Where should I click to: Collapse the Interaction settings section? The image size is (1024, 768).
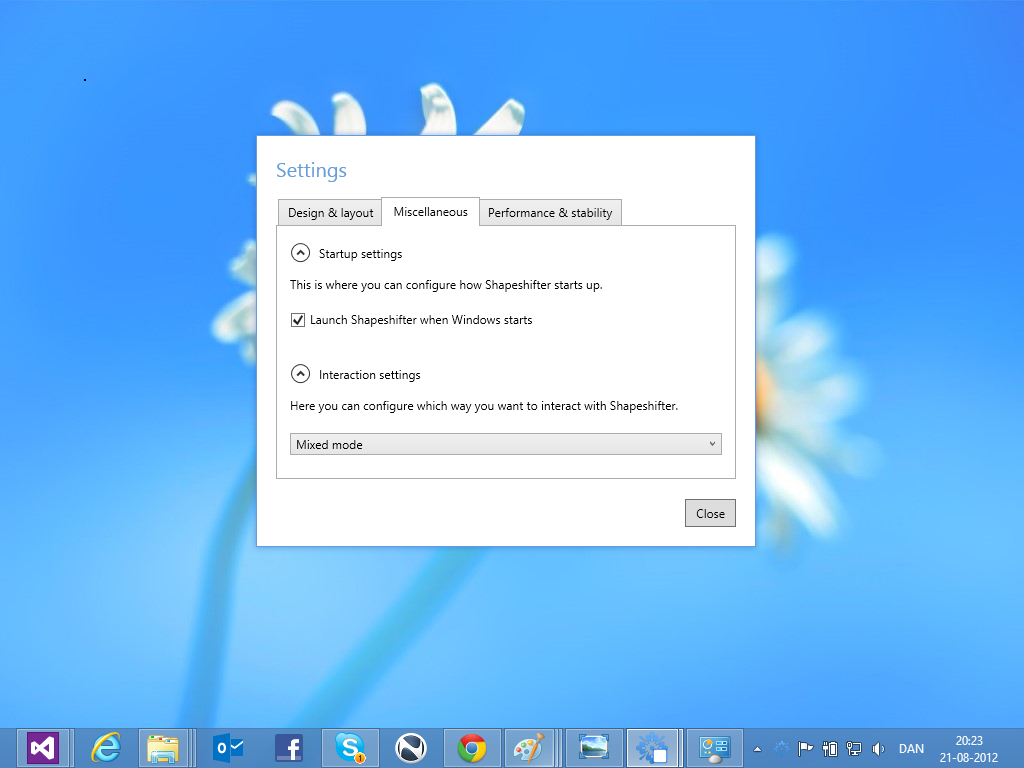(300, 374)
